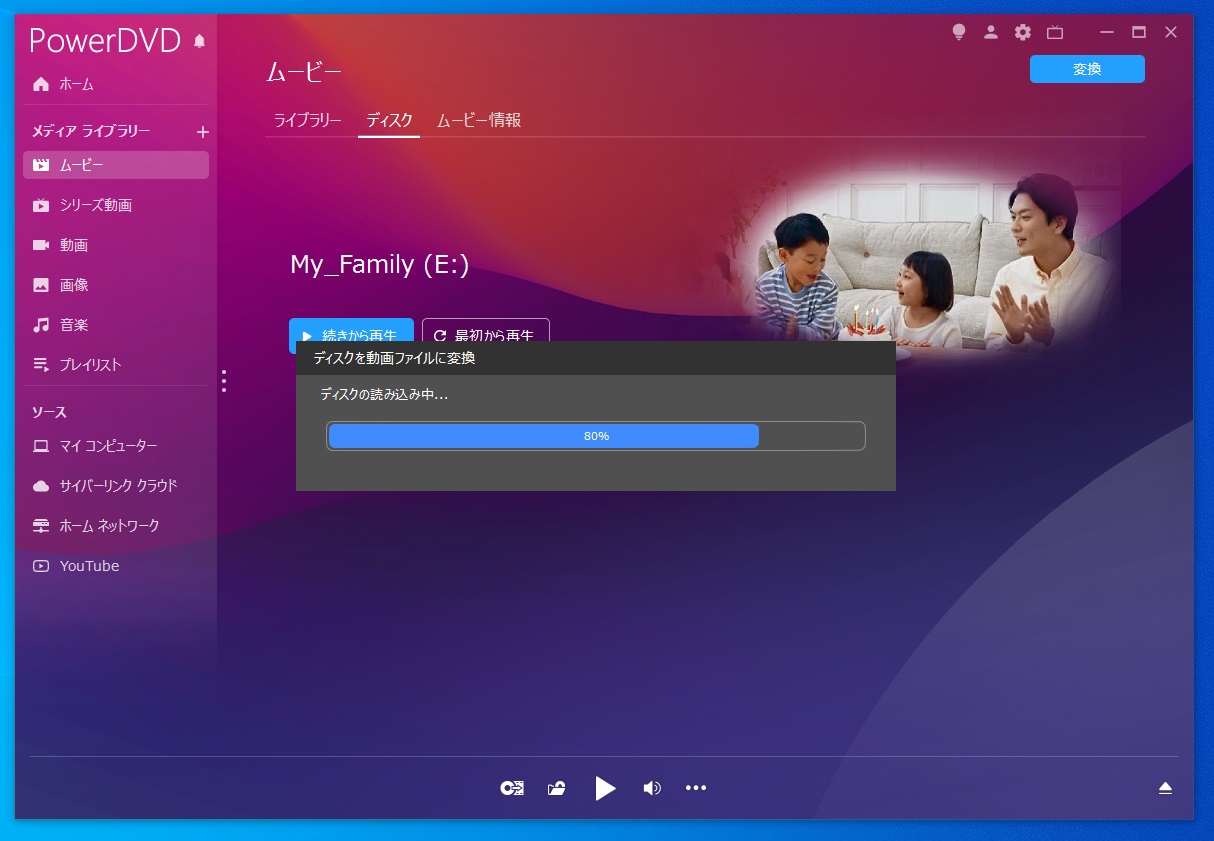The height and width of the screenshot is (841, 1214).
Task: Click the sidebar collapse handle dots
Action: coord(224,381)
